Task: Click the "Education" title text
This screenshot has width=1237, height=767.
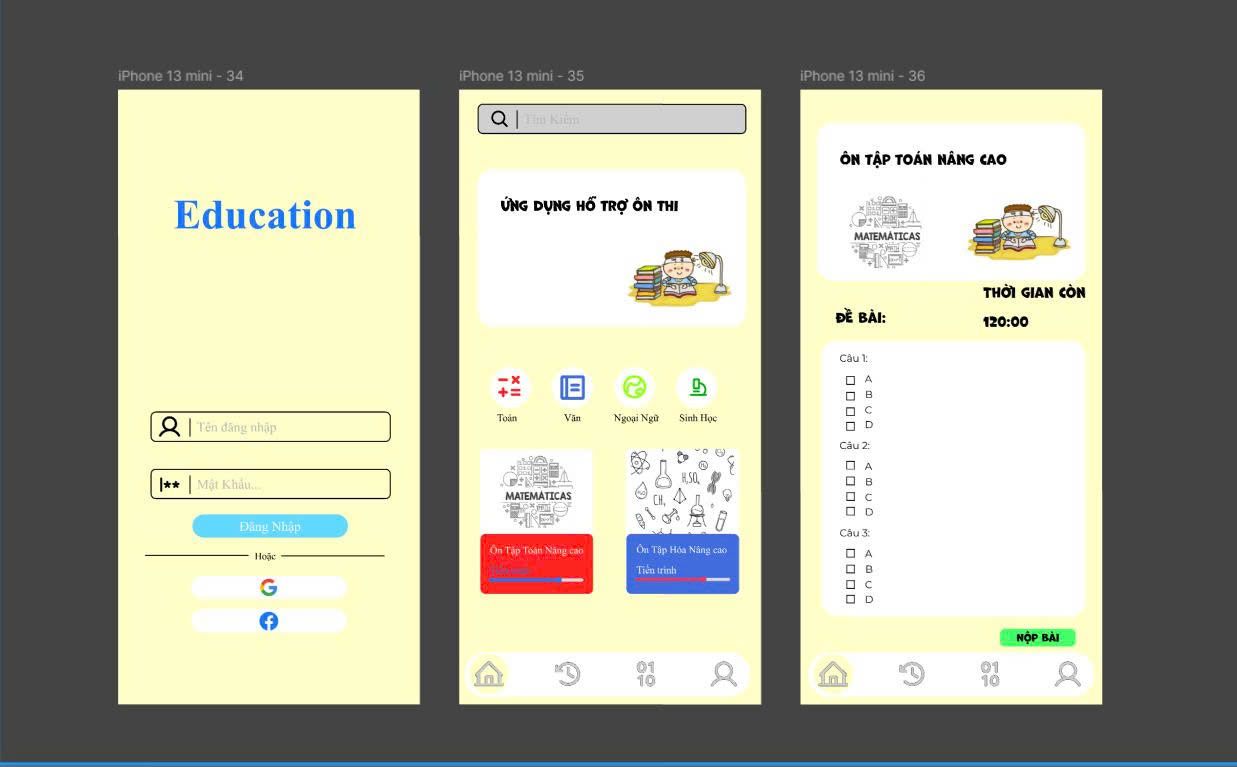Action: pyautogui.click(x=265, y=215)
